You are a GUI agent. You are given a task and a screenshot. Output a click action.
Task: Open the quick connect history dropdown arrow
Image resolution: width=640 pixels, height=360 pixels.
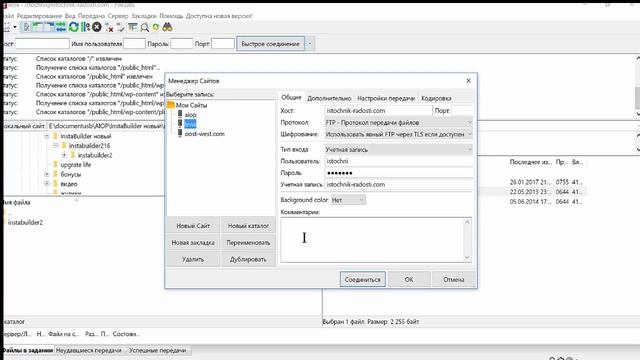click(x=310, y=44)
